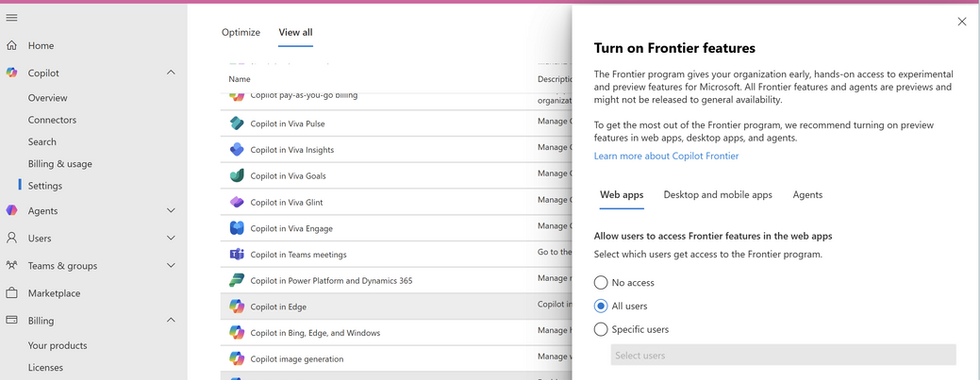980x380 pixels.
Task: Click the Copilot in Edge row icon
Action: [x=236, y=306]
